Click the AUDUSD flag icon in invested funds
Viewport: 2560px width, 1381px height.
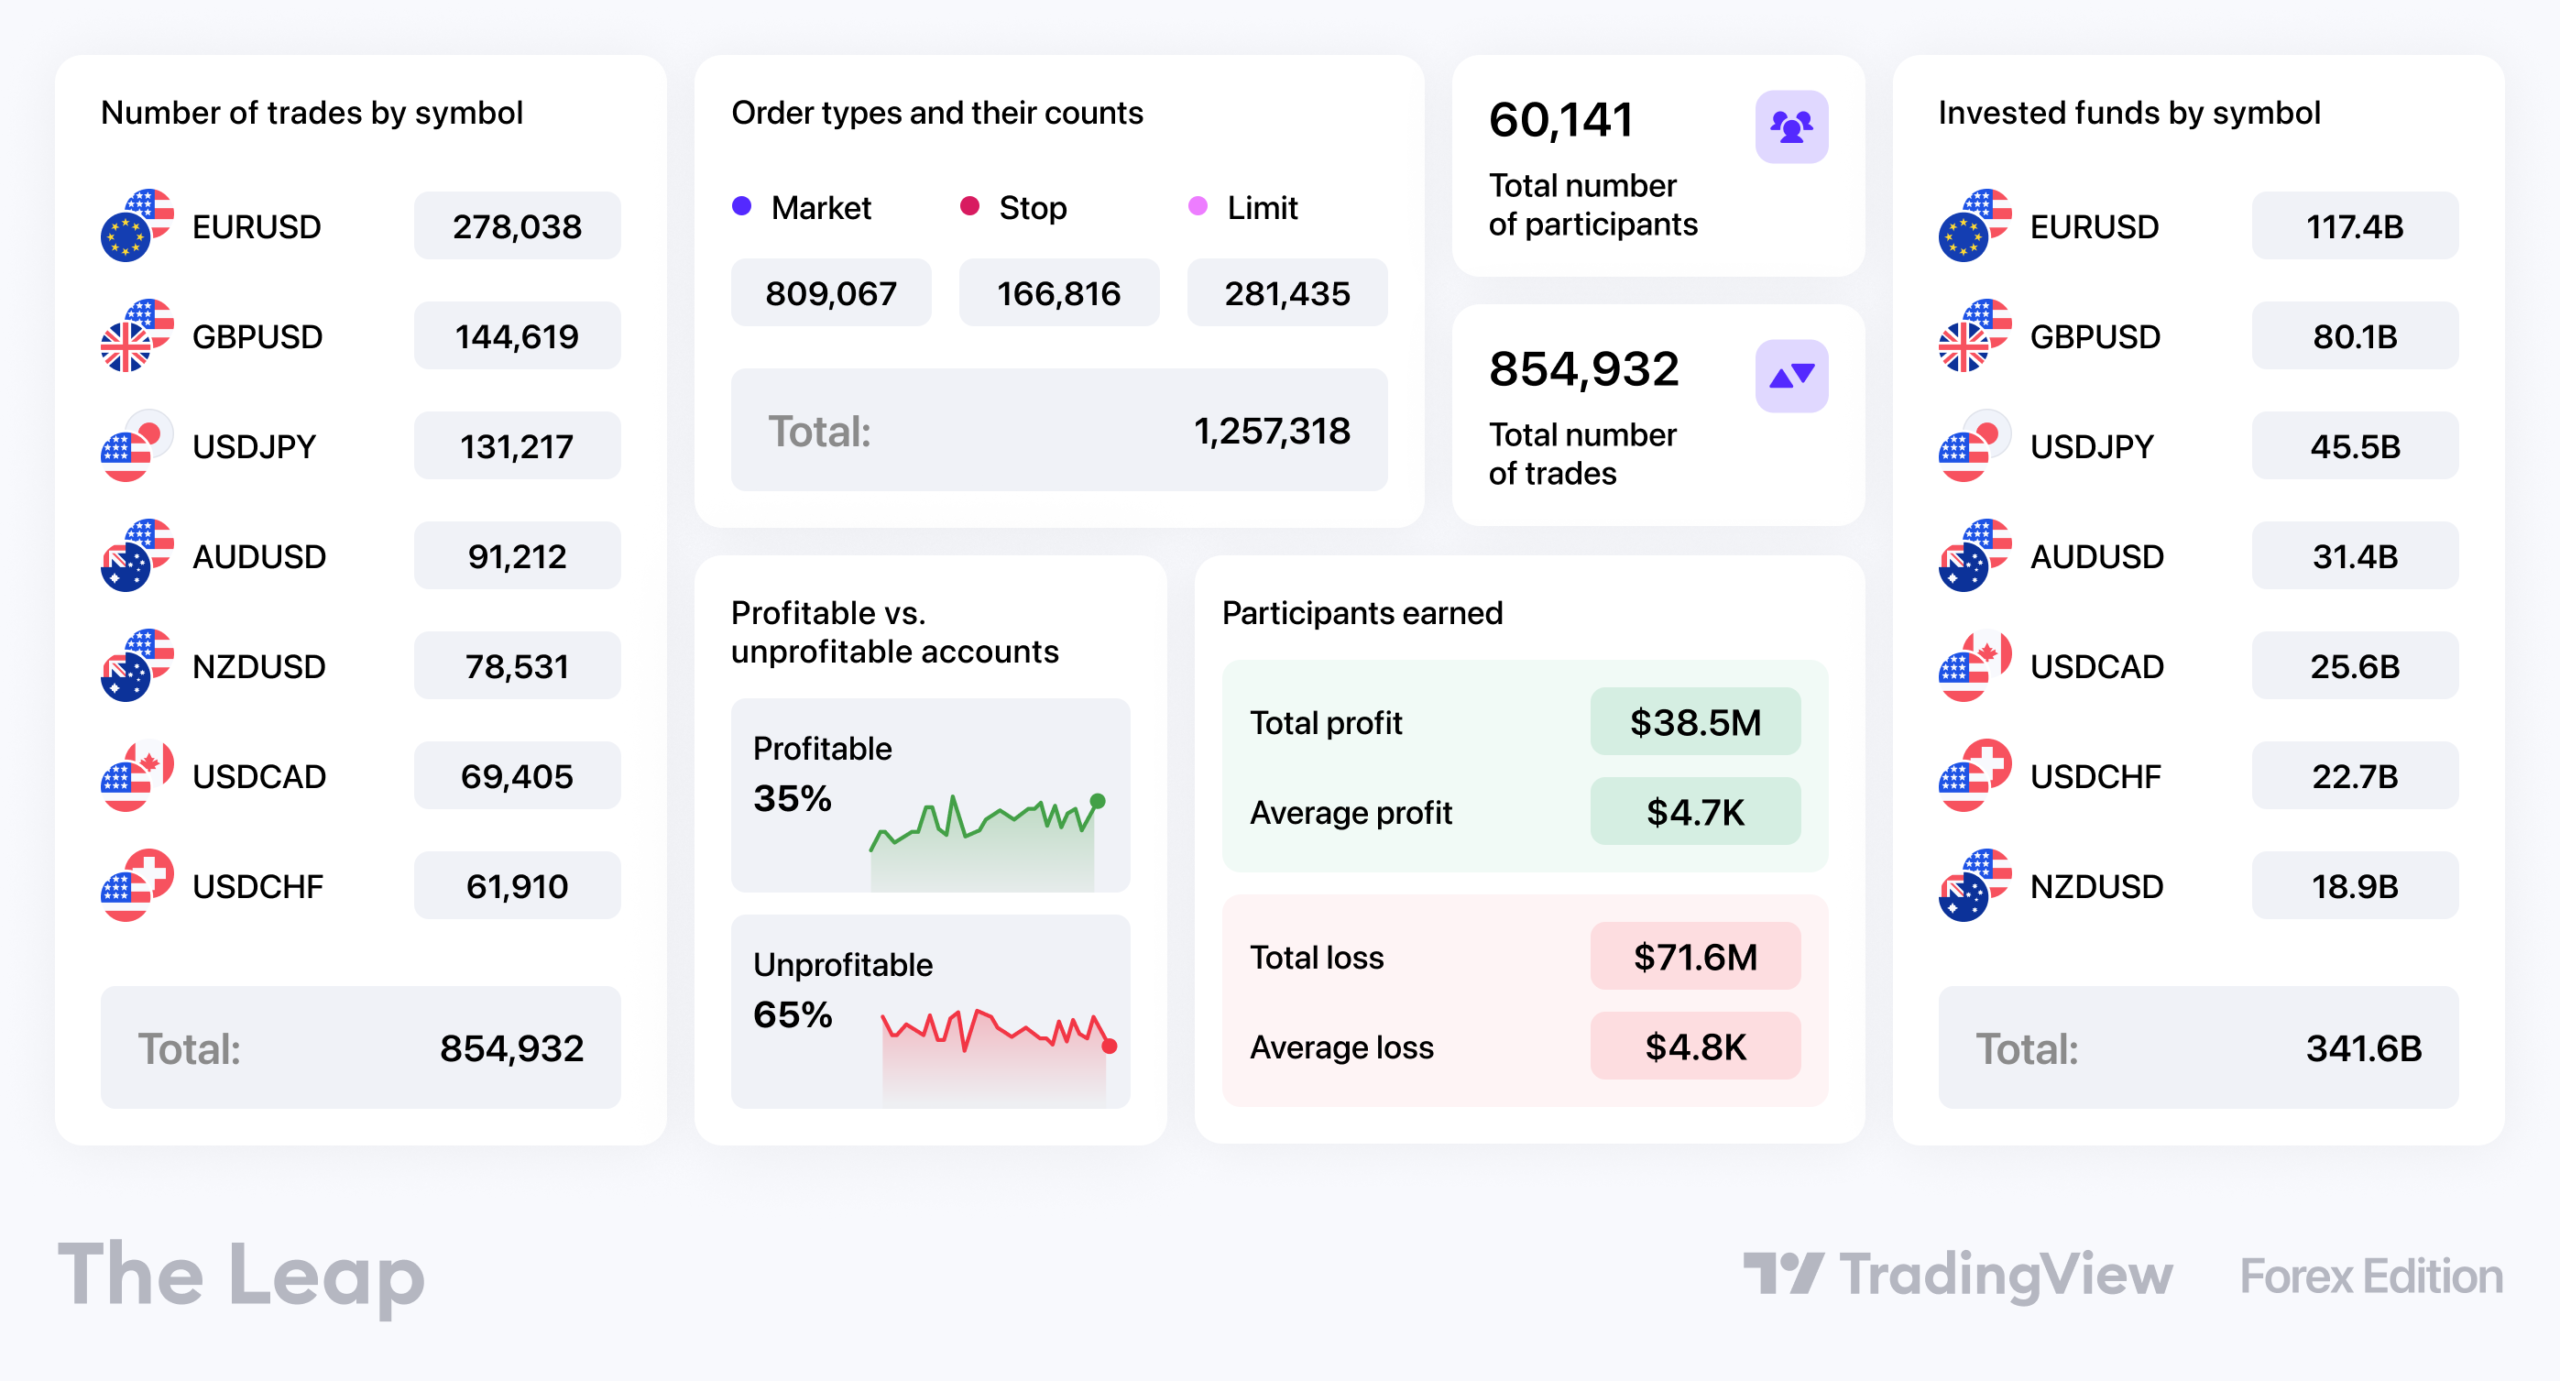(1975, 556)
